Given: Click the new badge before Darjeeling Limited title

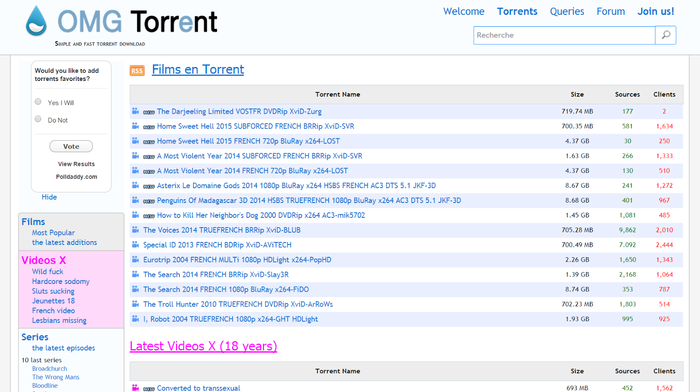Looking at the screenshot, I should 149,113.
